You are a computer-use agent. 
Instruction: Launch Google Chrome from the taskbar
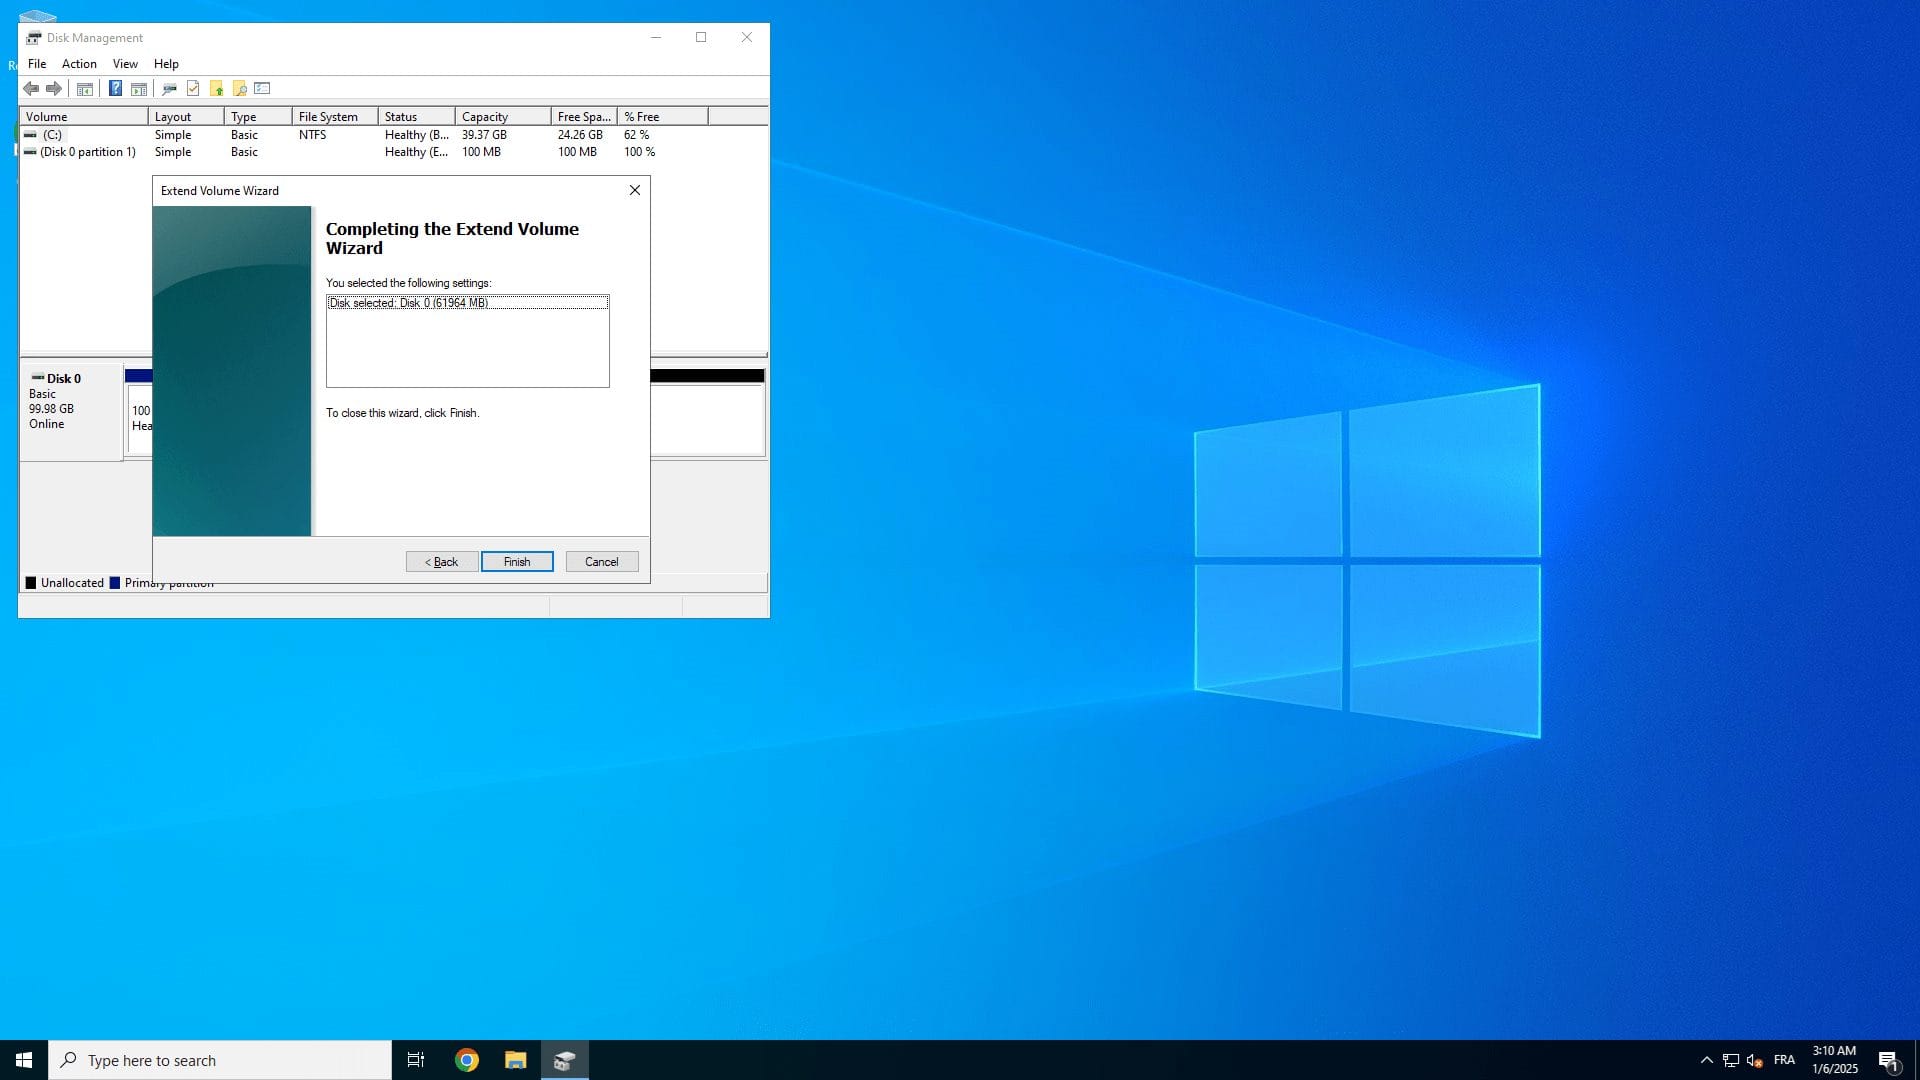click(467, 1060)
